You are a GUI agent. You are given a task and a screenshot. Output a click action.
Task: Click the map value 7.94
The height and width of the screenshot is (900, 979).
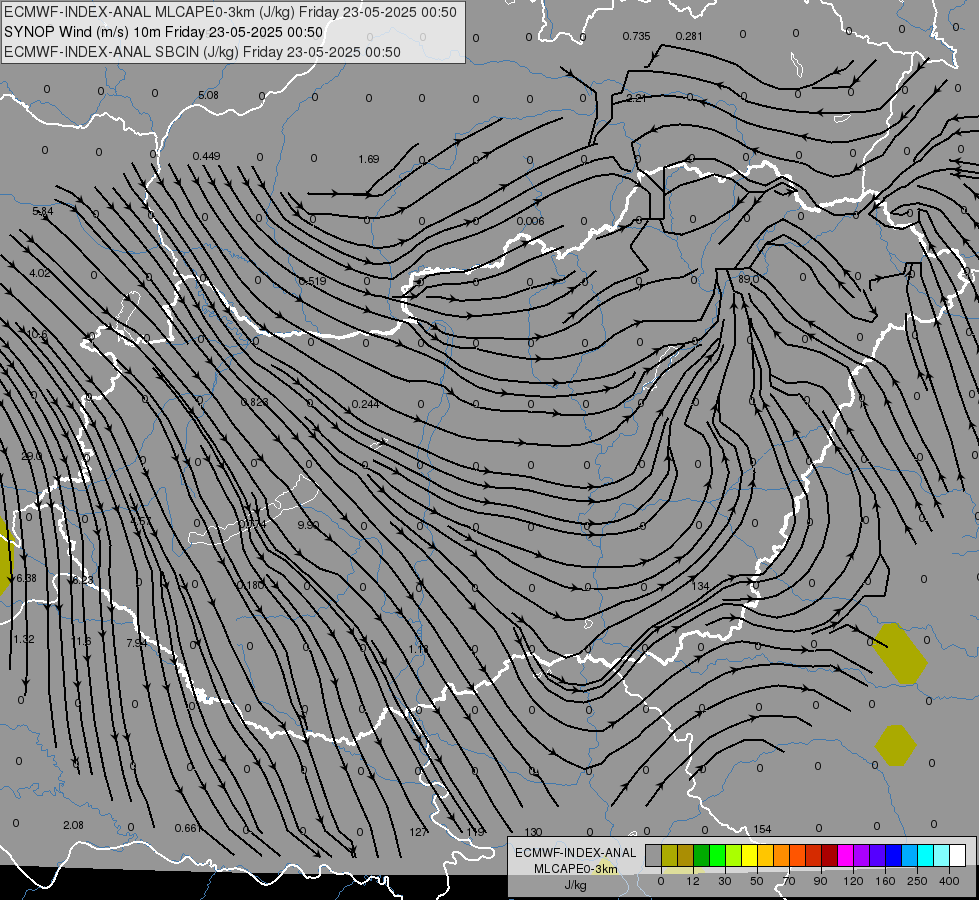pyautogui.click(x=137, y=643)
